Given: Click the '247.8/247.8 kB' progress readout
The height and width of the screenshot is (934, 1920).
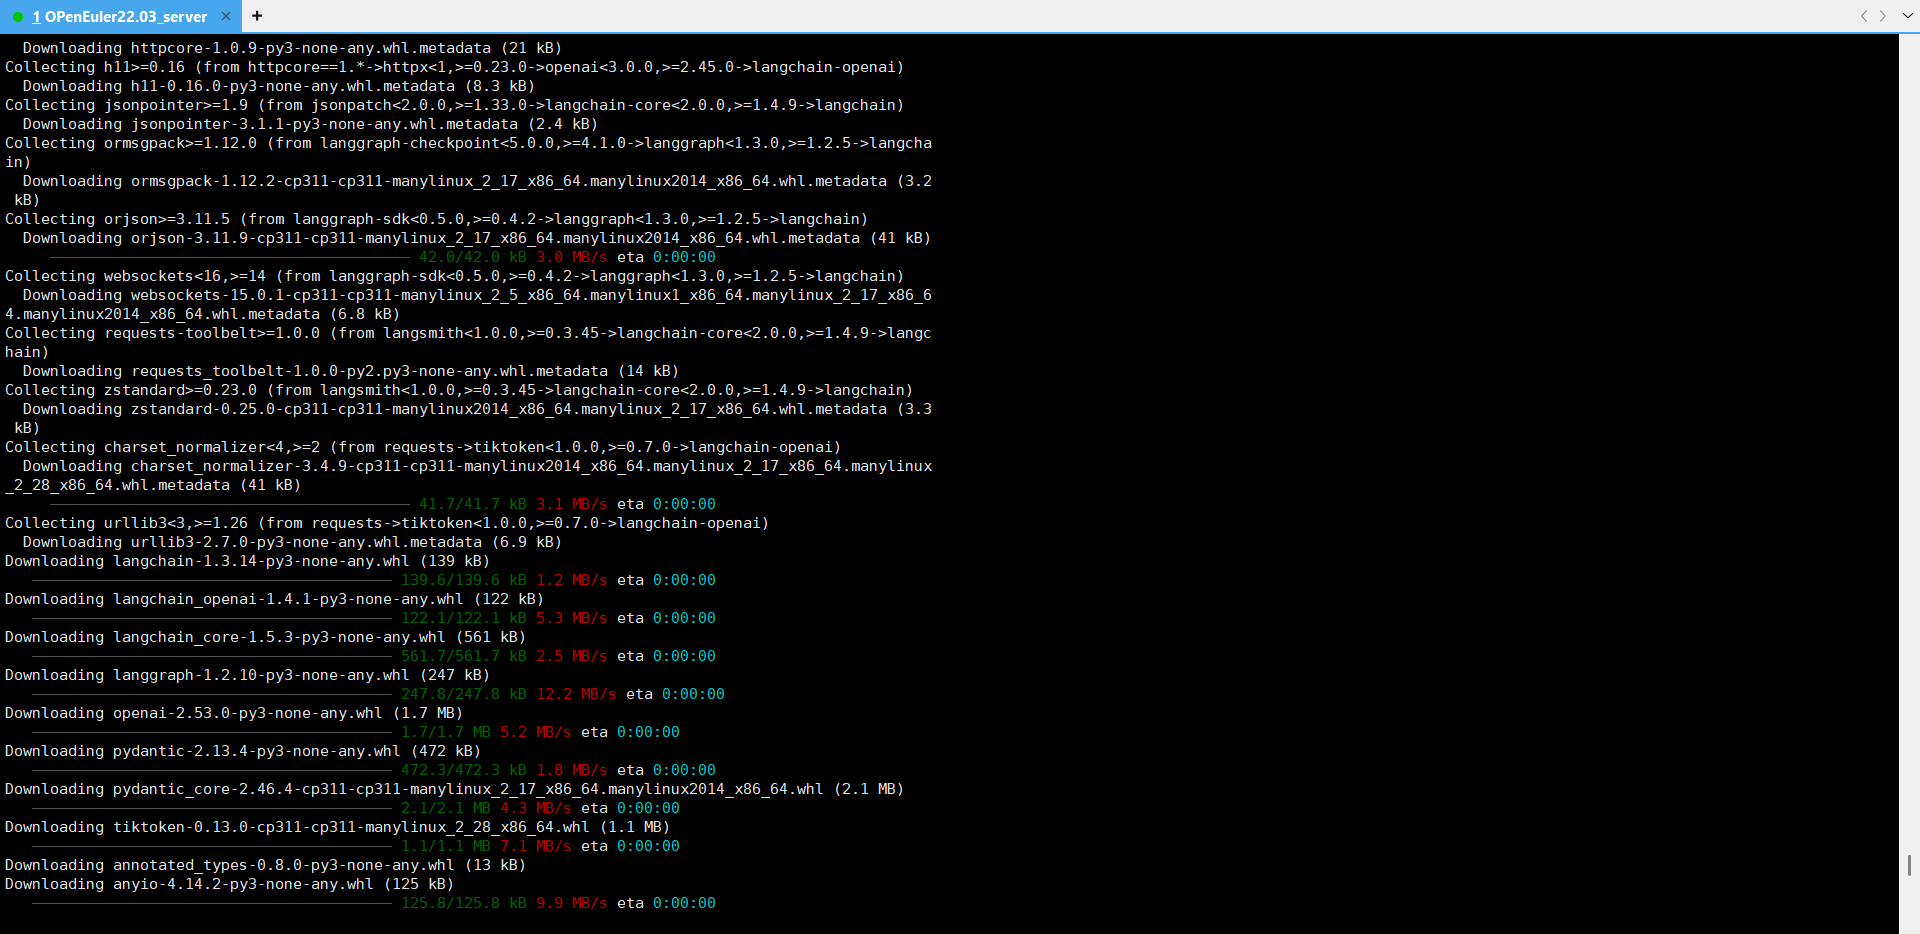Looking at the screenshot, I should (x=463, y=694).
